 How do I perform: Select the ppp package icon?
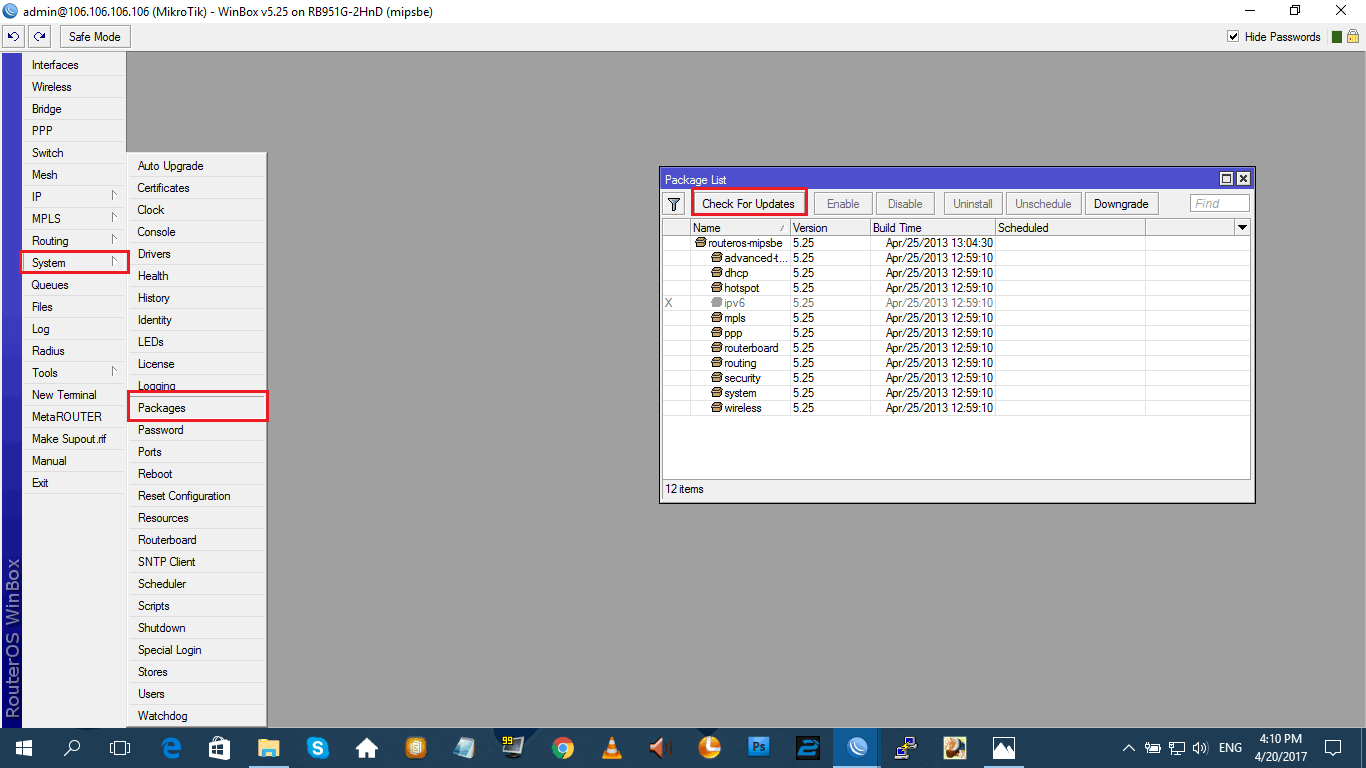point(716,333)
